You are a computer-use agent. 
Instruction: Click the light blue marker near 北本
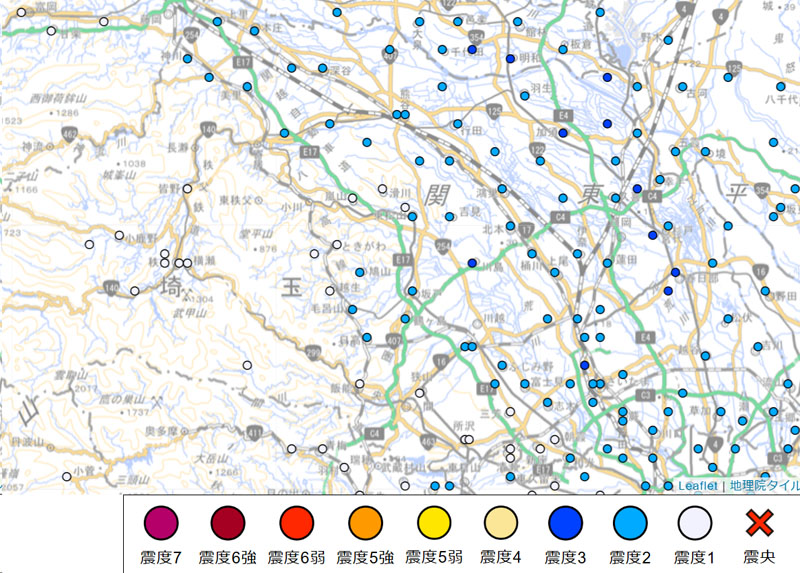point(510,226)
